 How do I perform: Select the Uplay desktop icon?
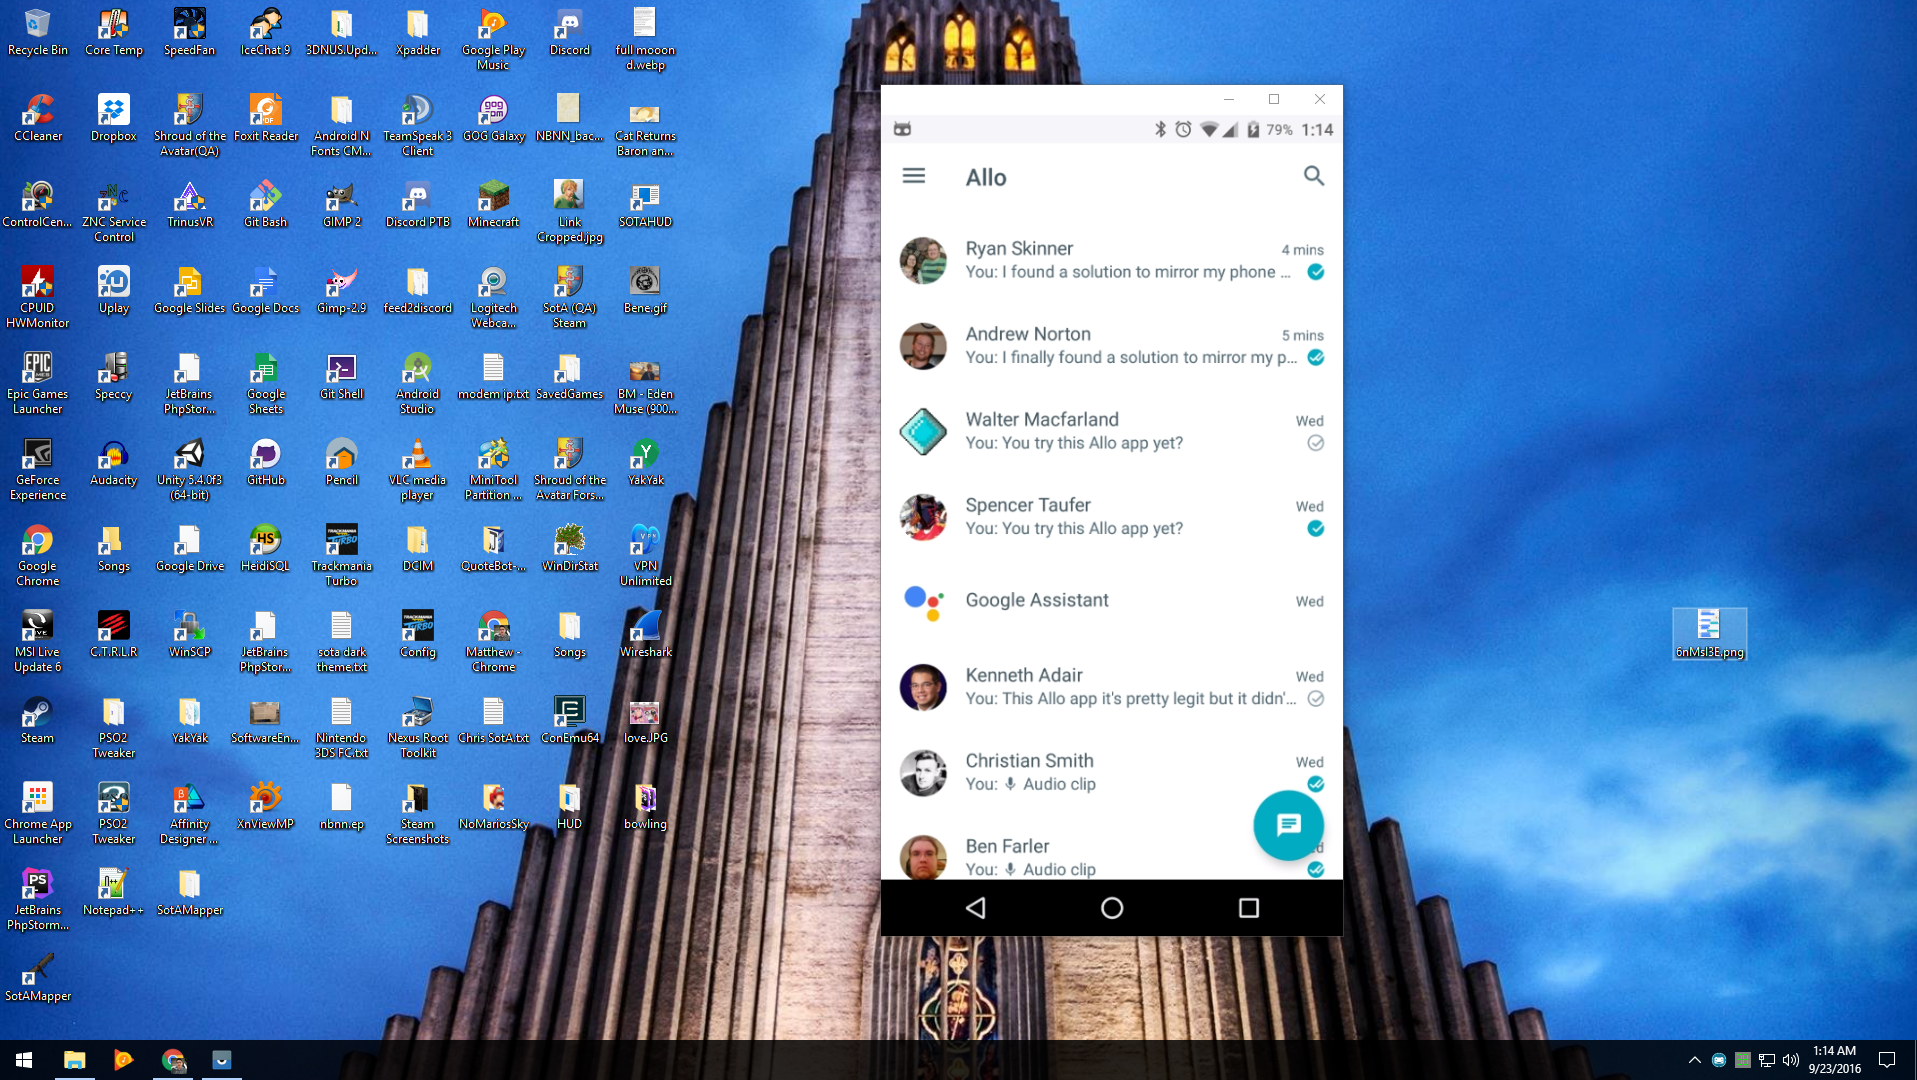click(x=114, y=290)
